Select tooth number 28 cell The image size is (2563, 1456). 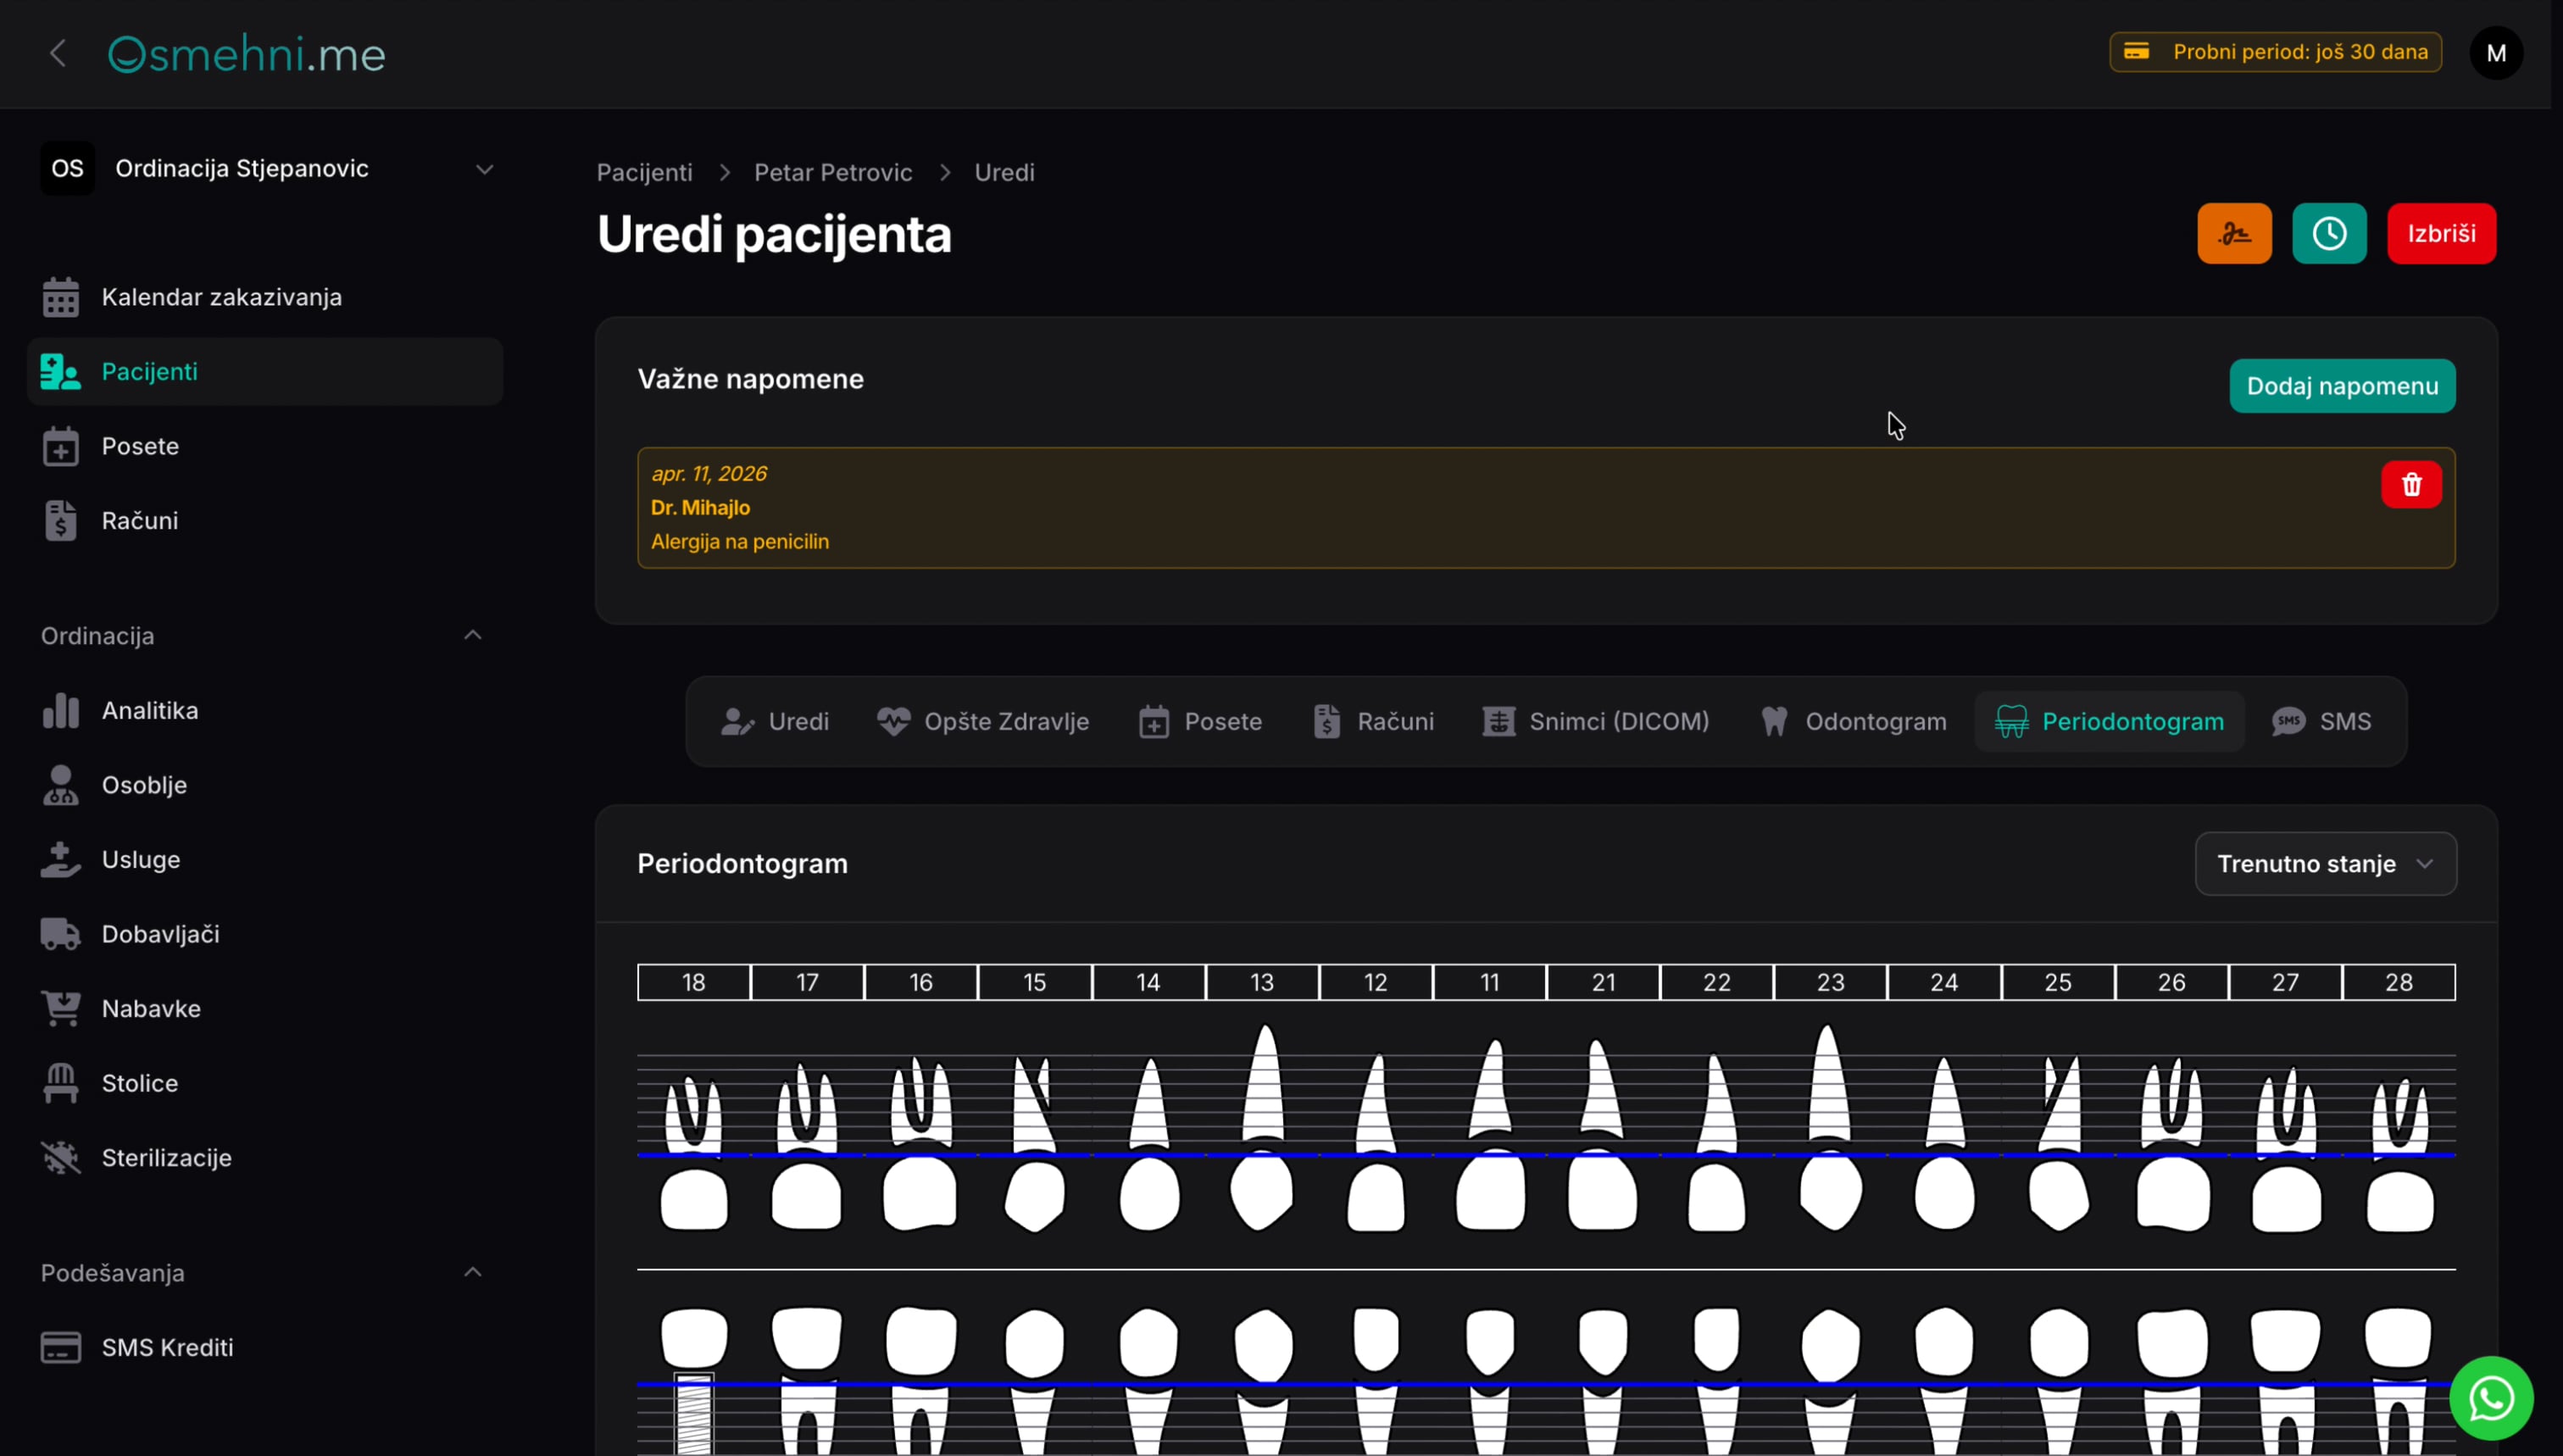click(2399, 982)
